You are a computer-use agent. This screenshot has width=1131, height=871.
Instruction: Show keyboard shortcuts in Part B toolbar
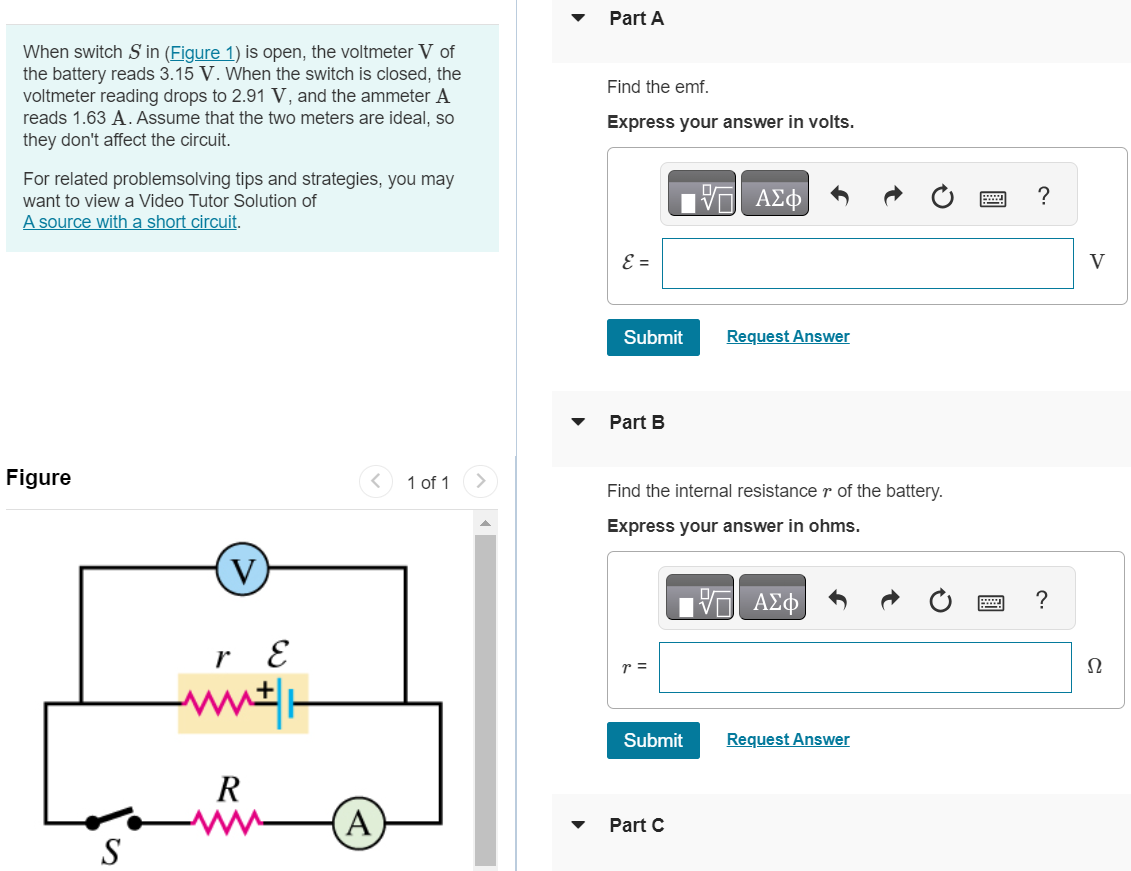point(991,602)
